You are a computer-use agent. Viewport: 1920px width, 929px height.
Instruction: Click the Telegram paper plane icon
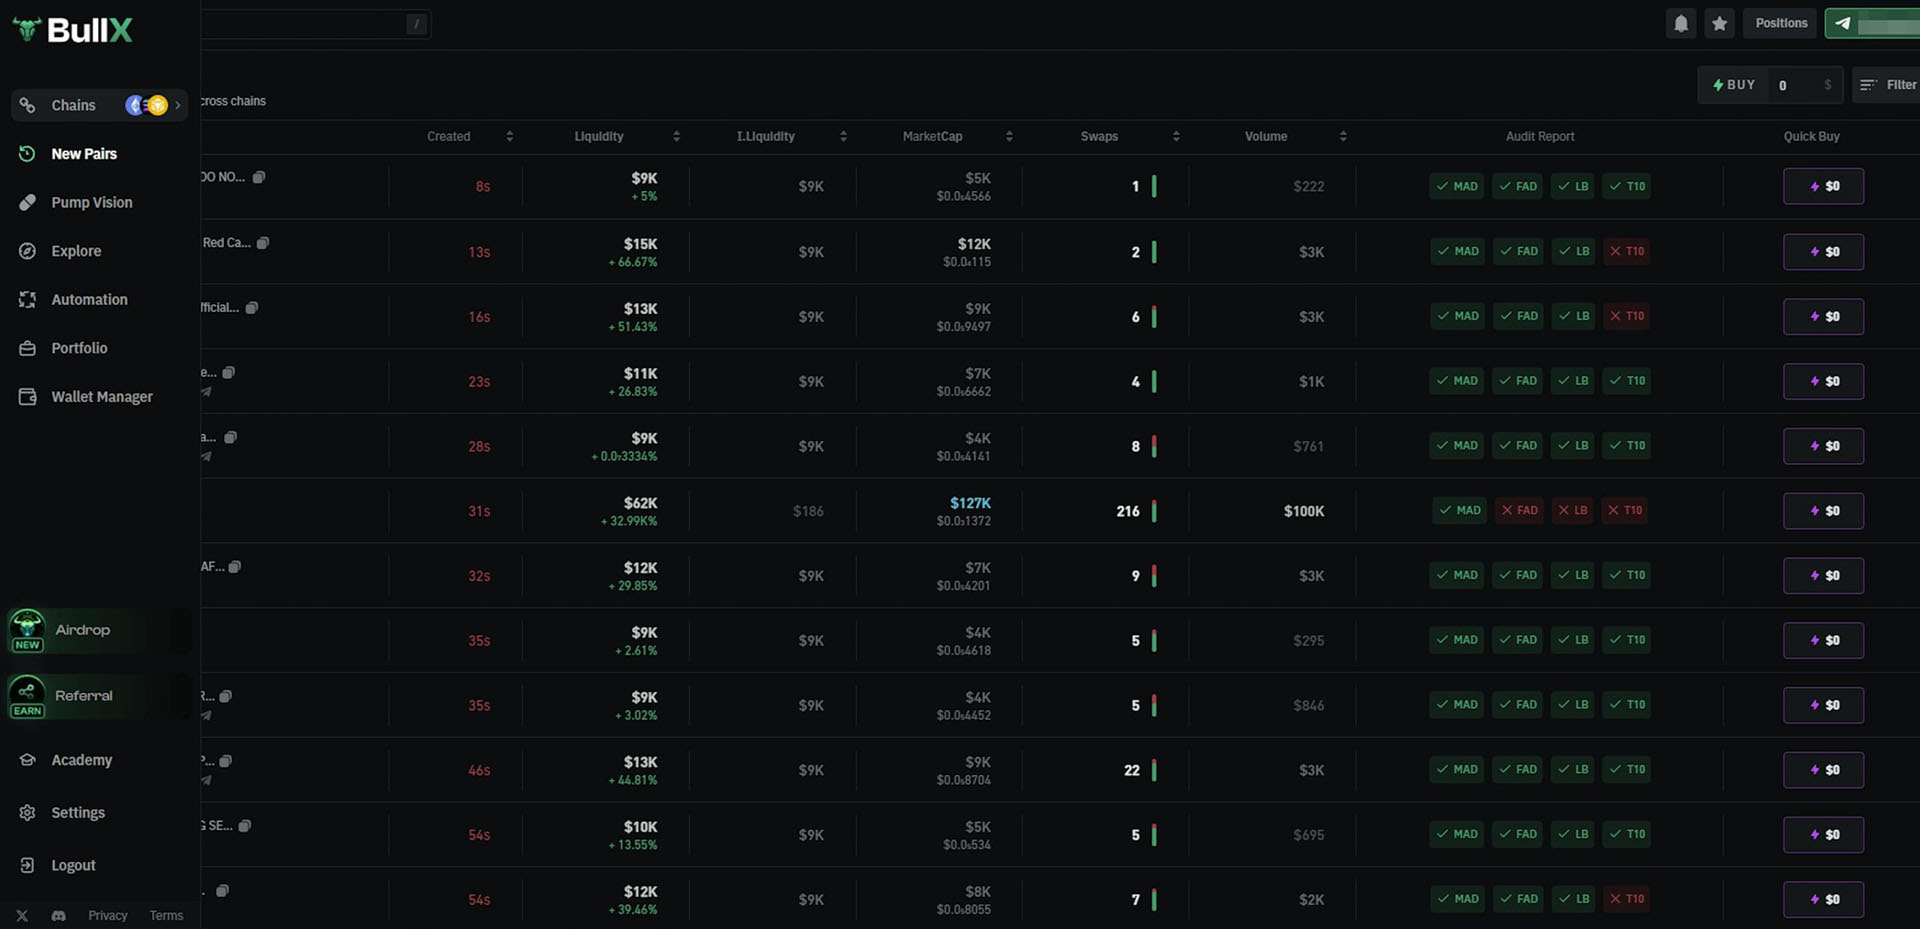[x=1842, y=23]
